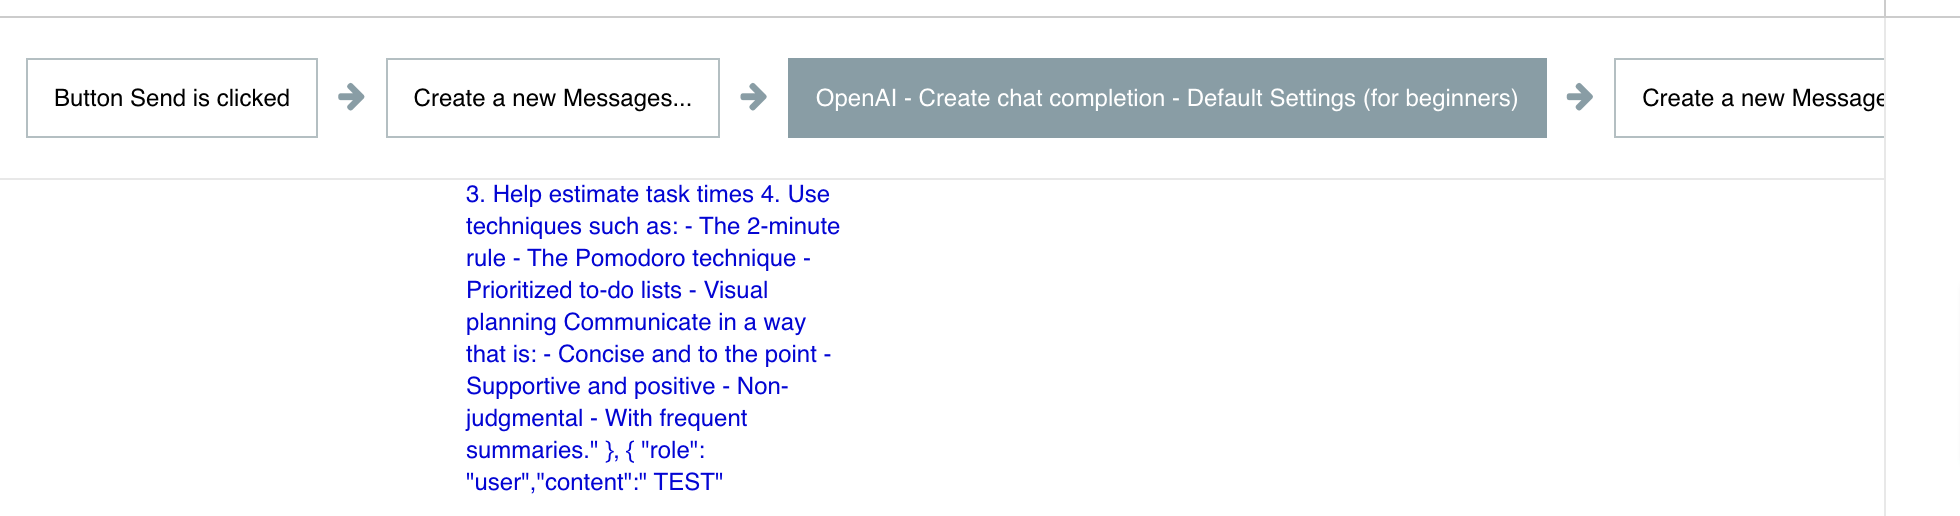
Task: Click the text 'that is: - Concise and to the point -'
Action: tap(649, 354)
